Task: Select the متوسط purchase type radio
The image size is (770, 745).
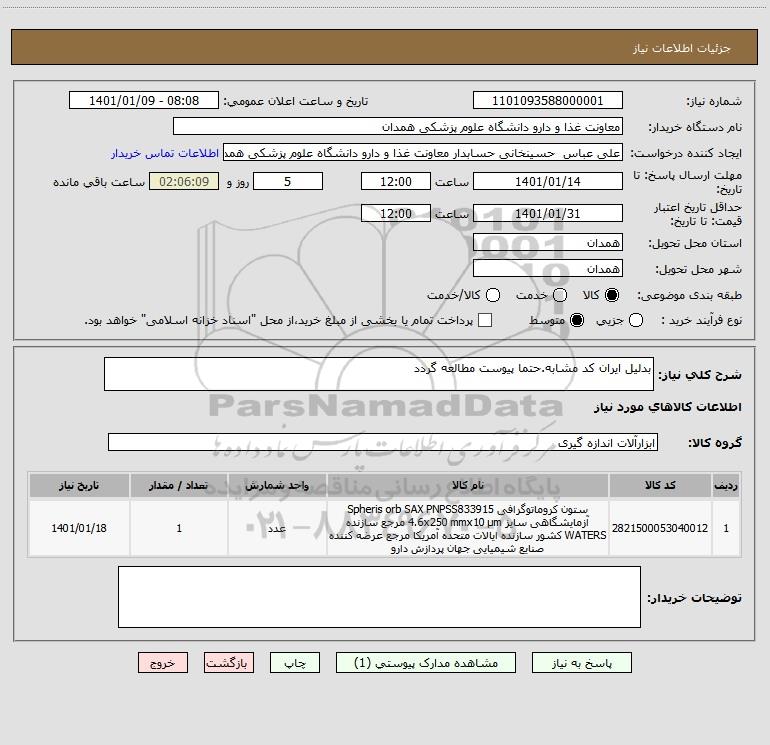Action: click(x=577, y=320)
